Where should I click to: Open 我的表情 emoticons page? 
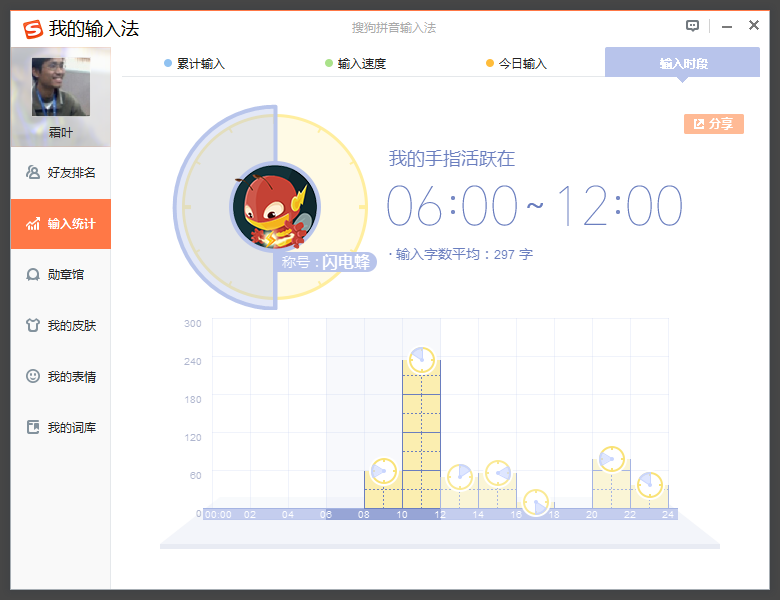pyautogui.click(x=61, y=377)
